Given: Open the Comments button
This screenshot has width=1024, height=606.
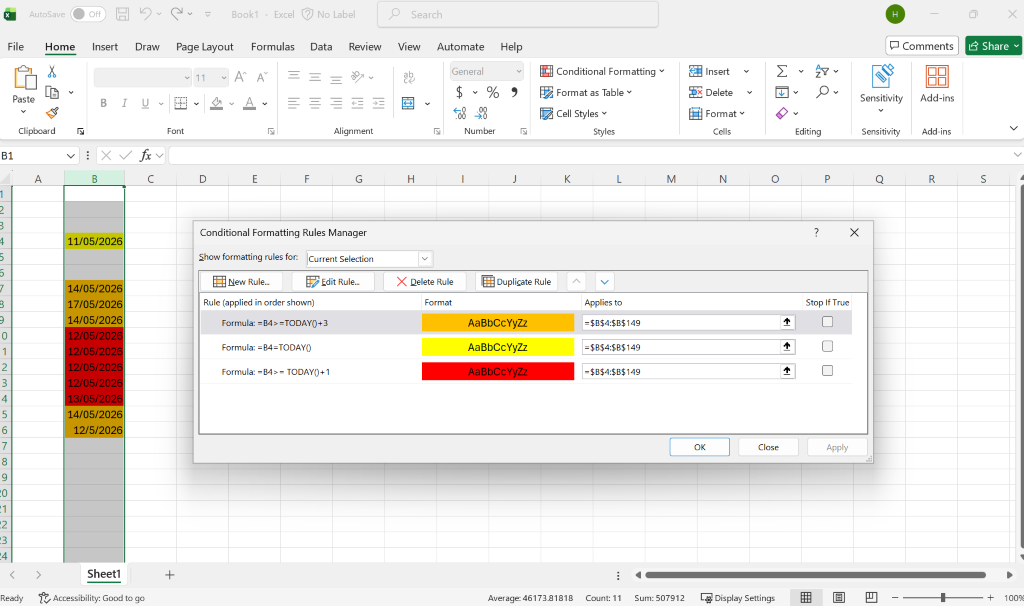Looking at the screenshot, I should pos(921,46).
